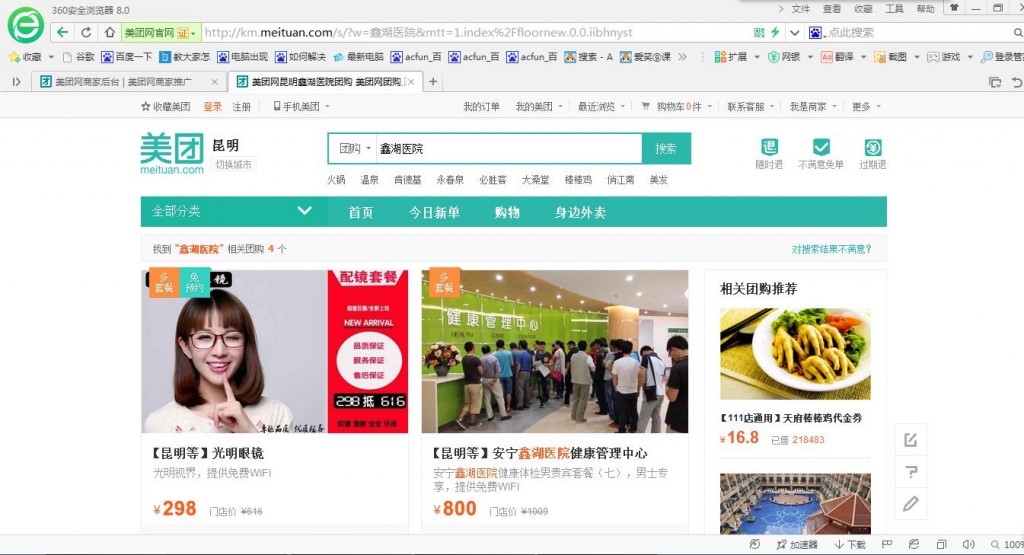Open the 安宁鑫湖医院健康管理中心 deal image
Viewport: 1024px width, 555px height.
555,351
